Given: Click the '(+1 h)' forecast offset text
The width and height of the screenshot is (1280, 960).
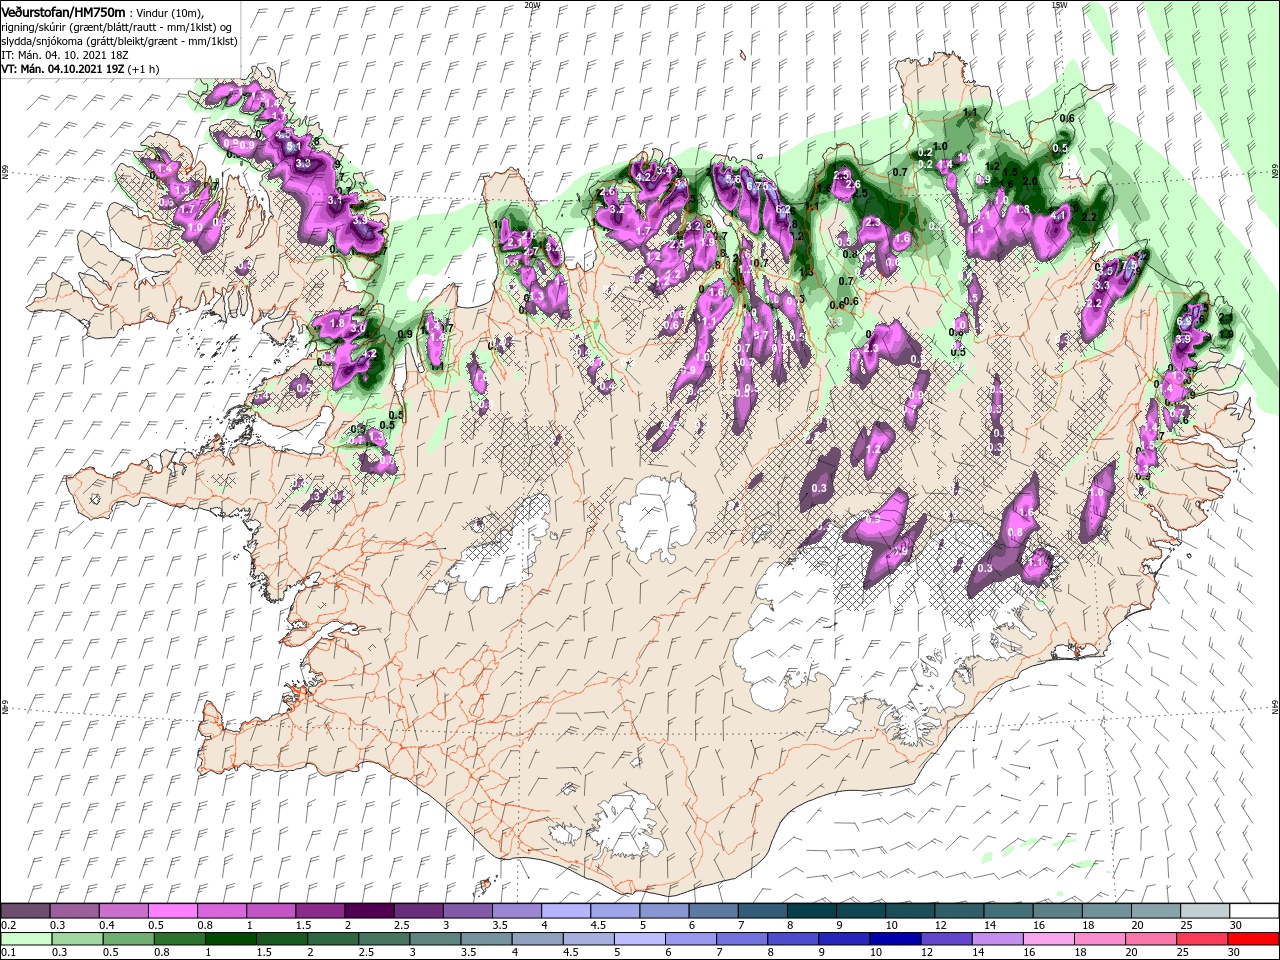Looking at the screenshot, I should tap(144, 69).
